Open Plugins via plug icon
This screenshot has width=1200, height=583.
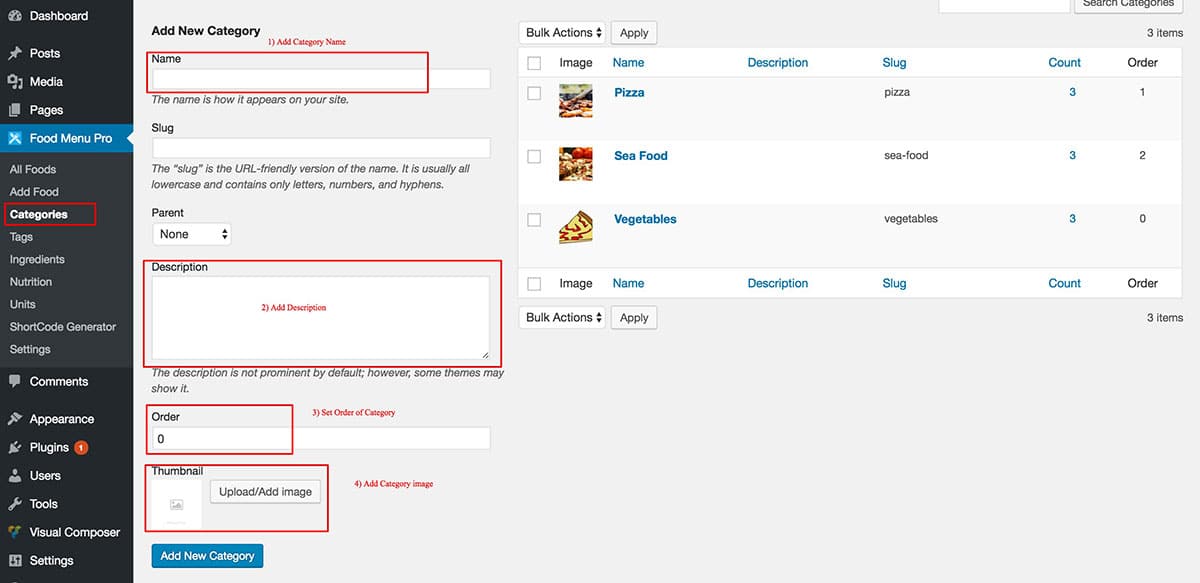15,447
